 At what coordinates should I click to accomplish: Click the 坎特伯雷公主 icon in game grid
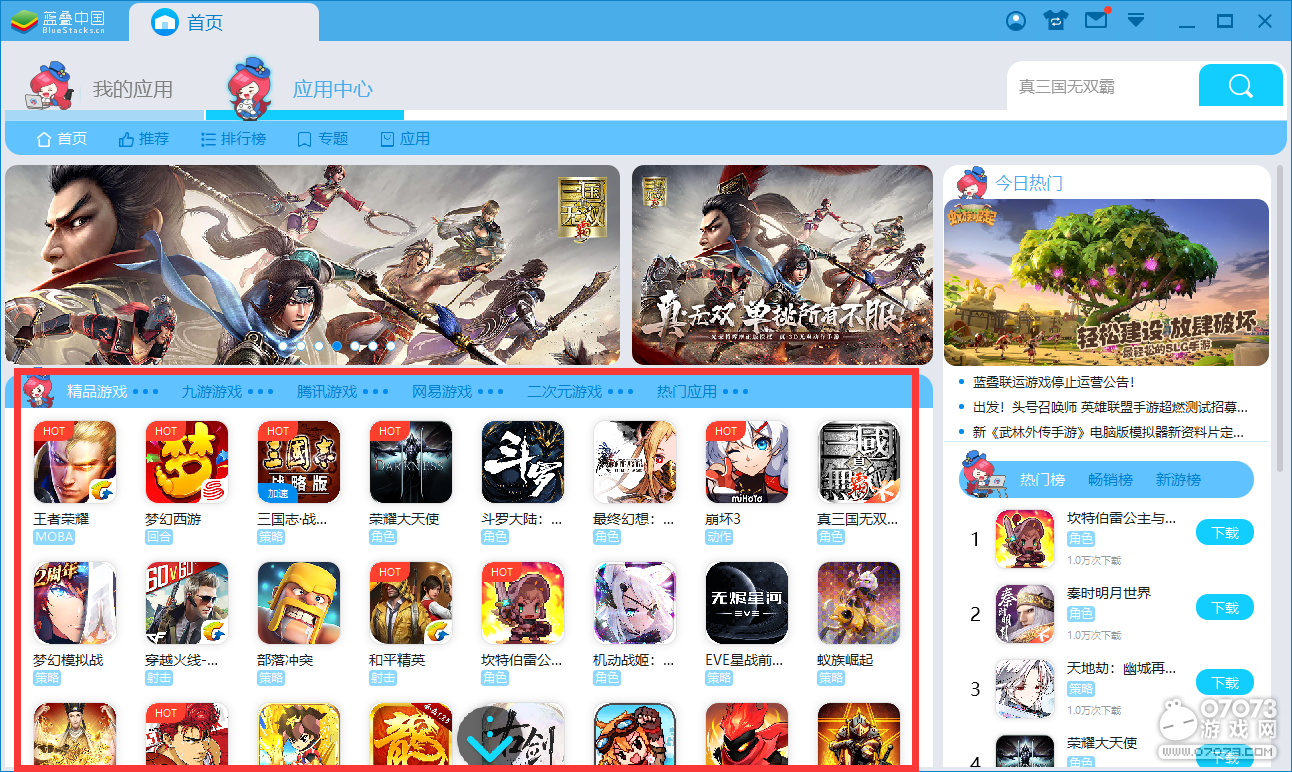point(523,603)
